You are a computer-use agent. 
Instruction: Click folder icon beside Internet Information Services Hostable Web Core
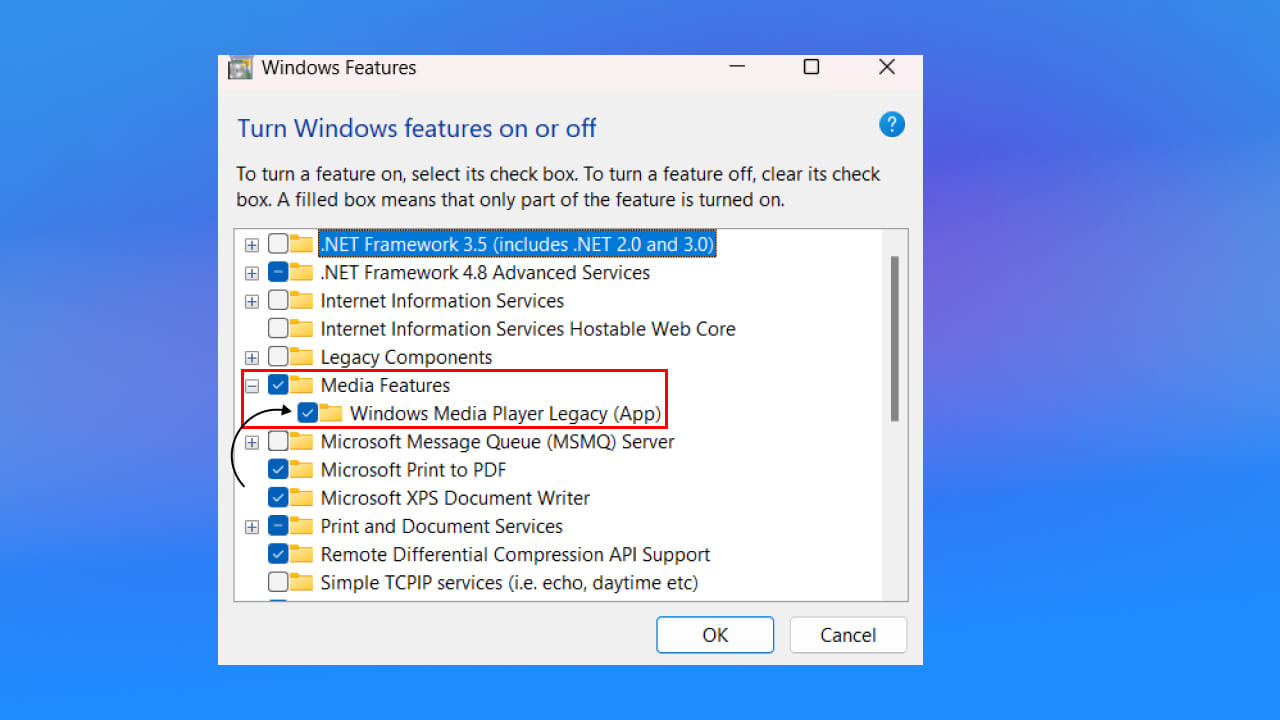pyautogui.click(x=302, y=329)
